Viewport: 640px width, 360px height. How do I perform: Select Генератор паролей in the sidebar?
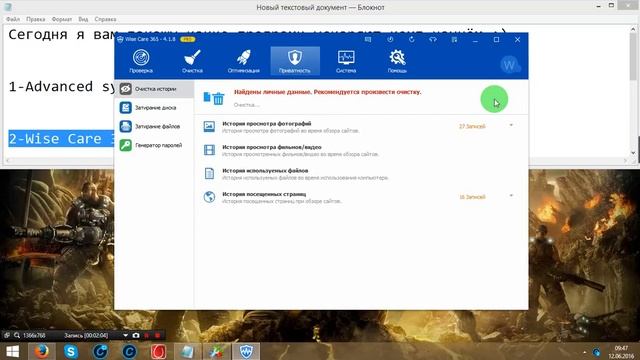[154, 145]
